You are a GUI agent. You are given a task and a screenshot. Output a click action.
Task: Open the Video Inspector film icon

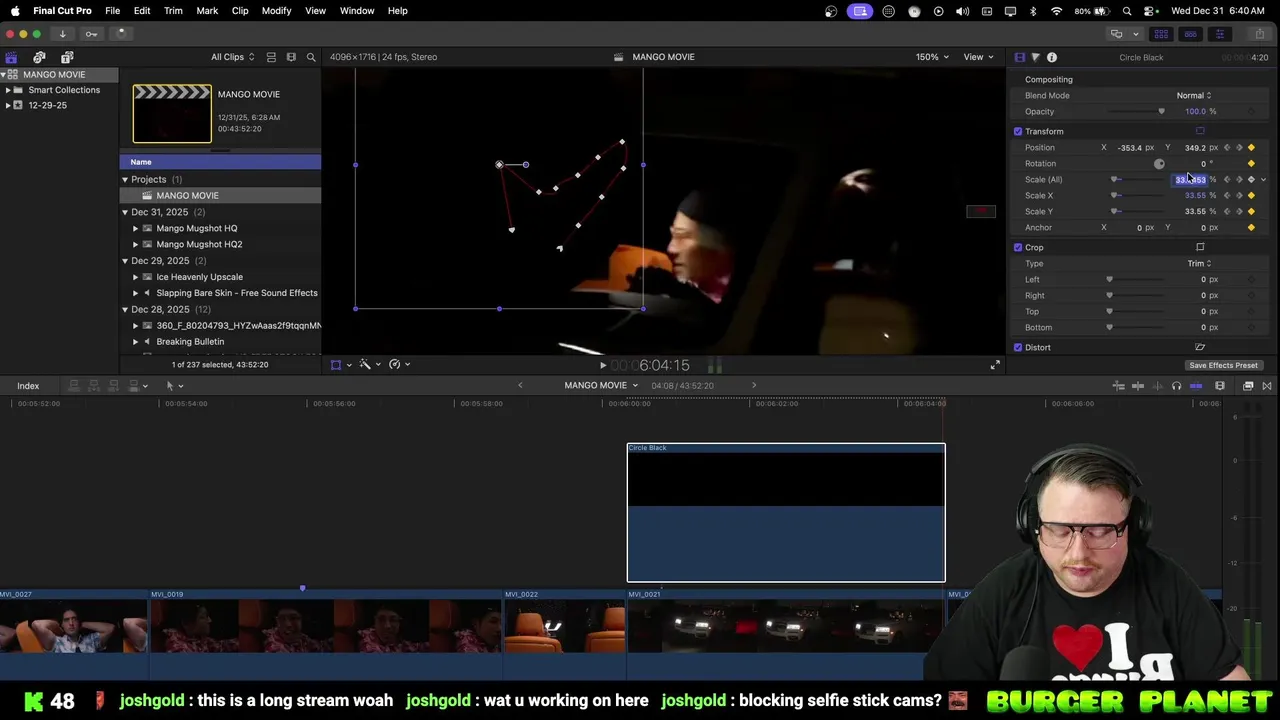1019,57
